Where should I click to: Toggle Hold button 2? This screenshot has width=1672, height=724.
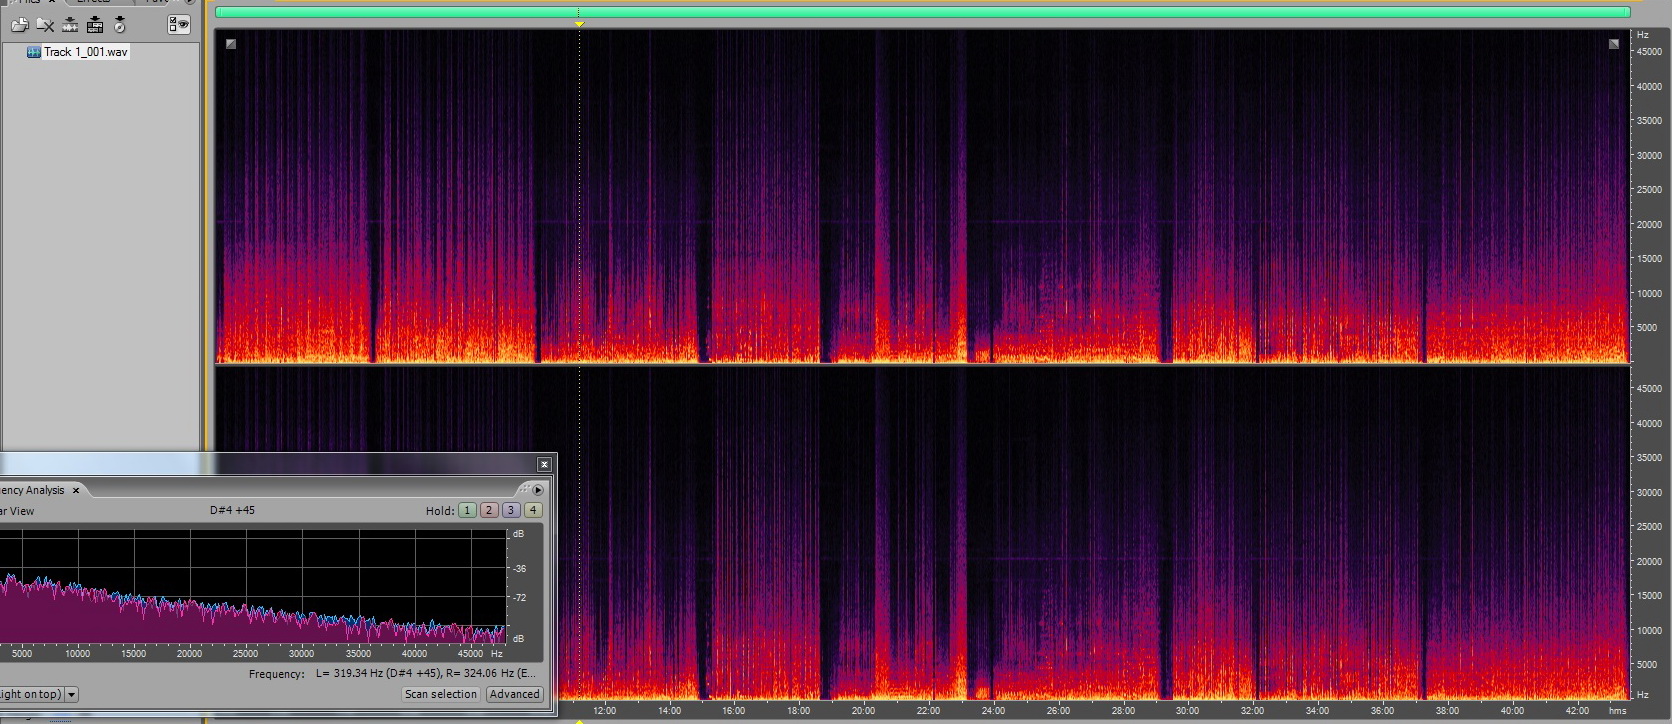click(489, 510)
